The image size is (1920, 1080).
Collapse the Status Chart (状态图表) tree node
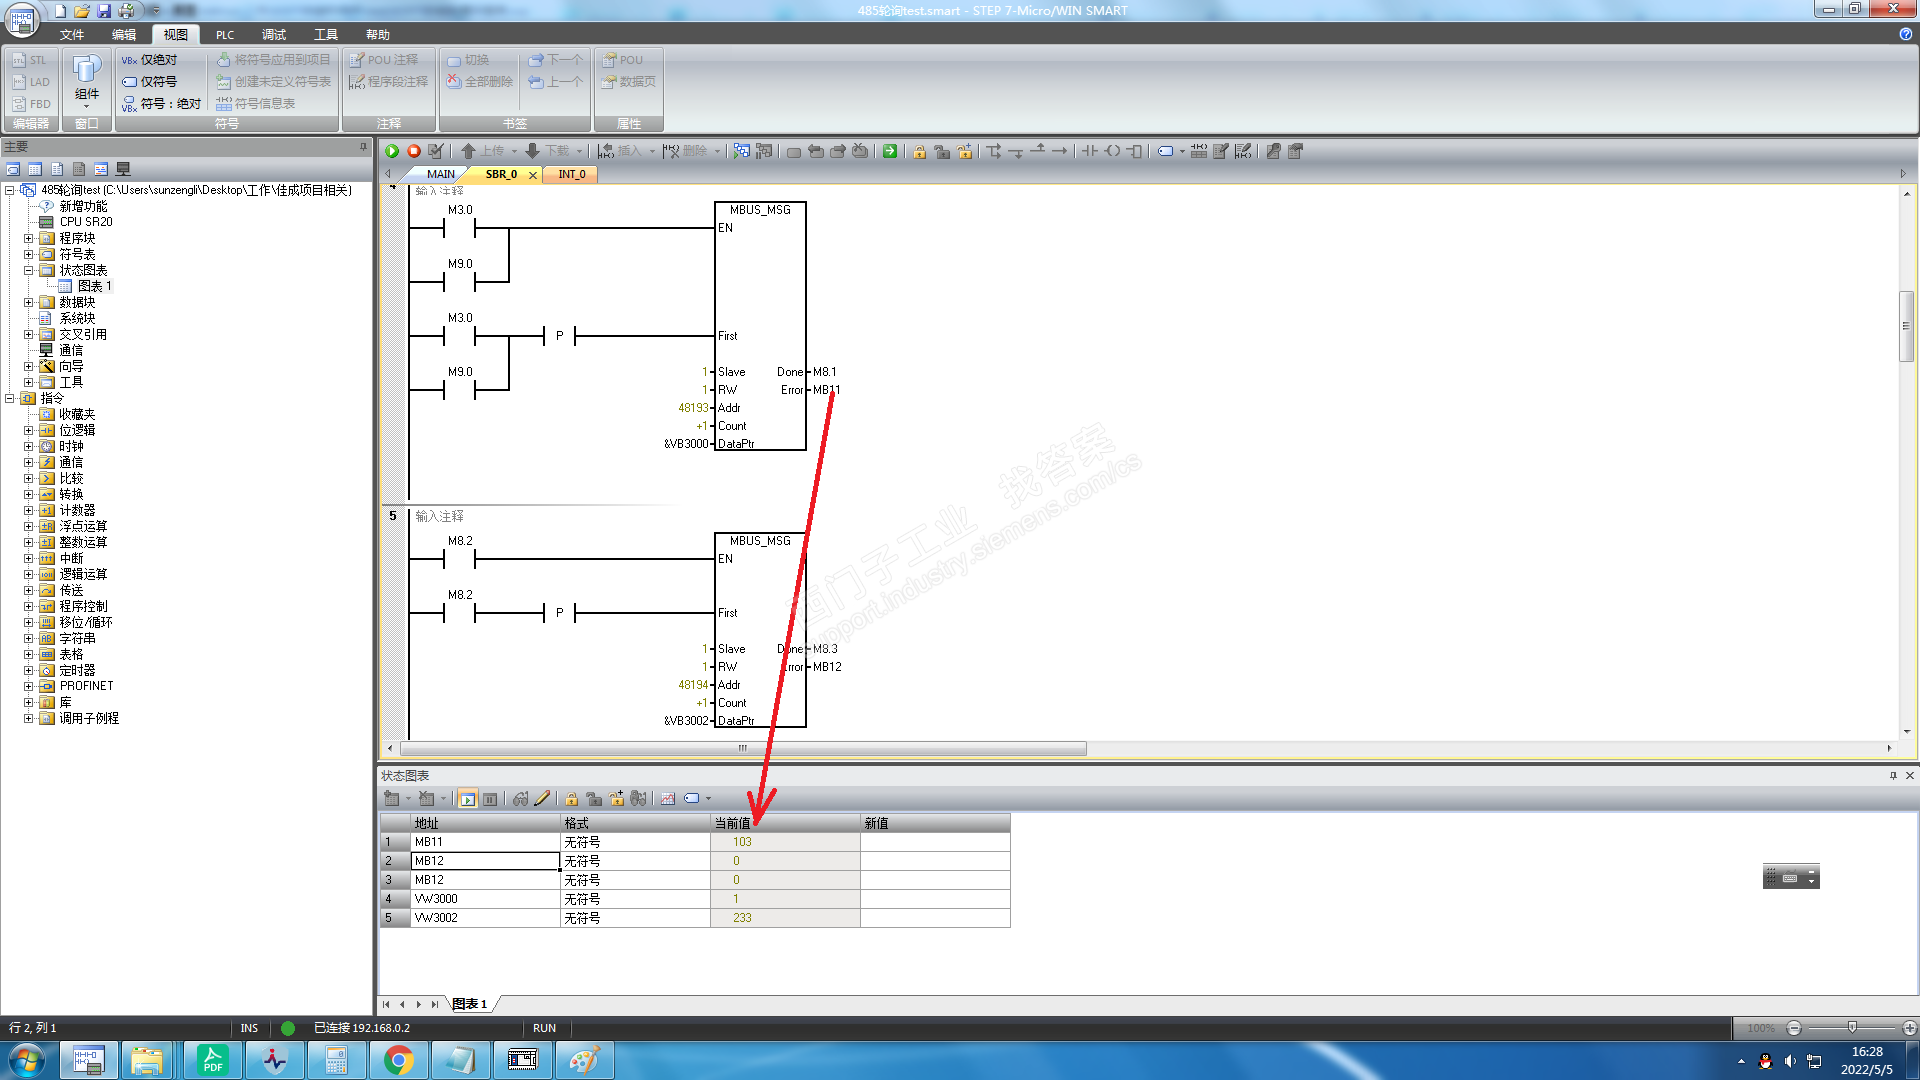click(x=29, y=270)
